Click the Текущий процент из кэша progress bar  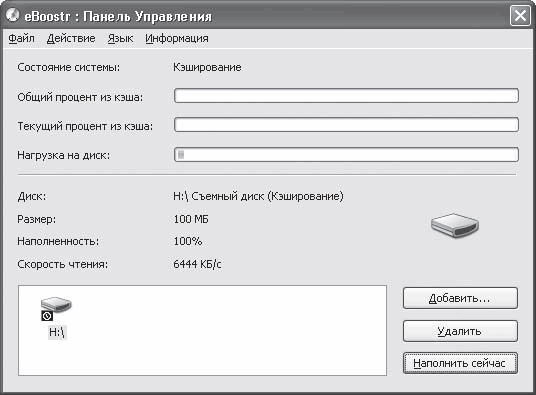pyautogui.click(x=346, y=125)
